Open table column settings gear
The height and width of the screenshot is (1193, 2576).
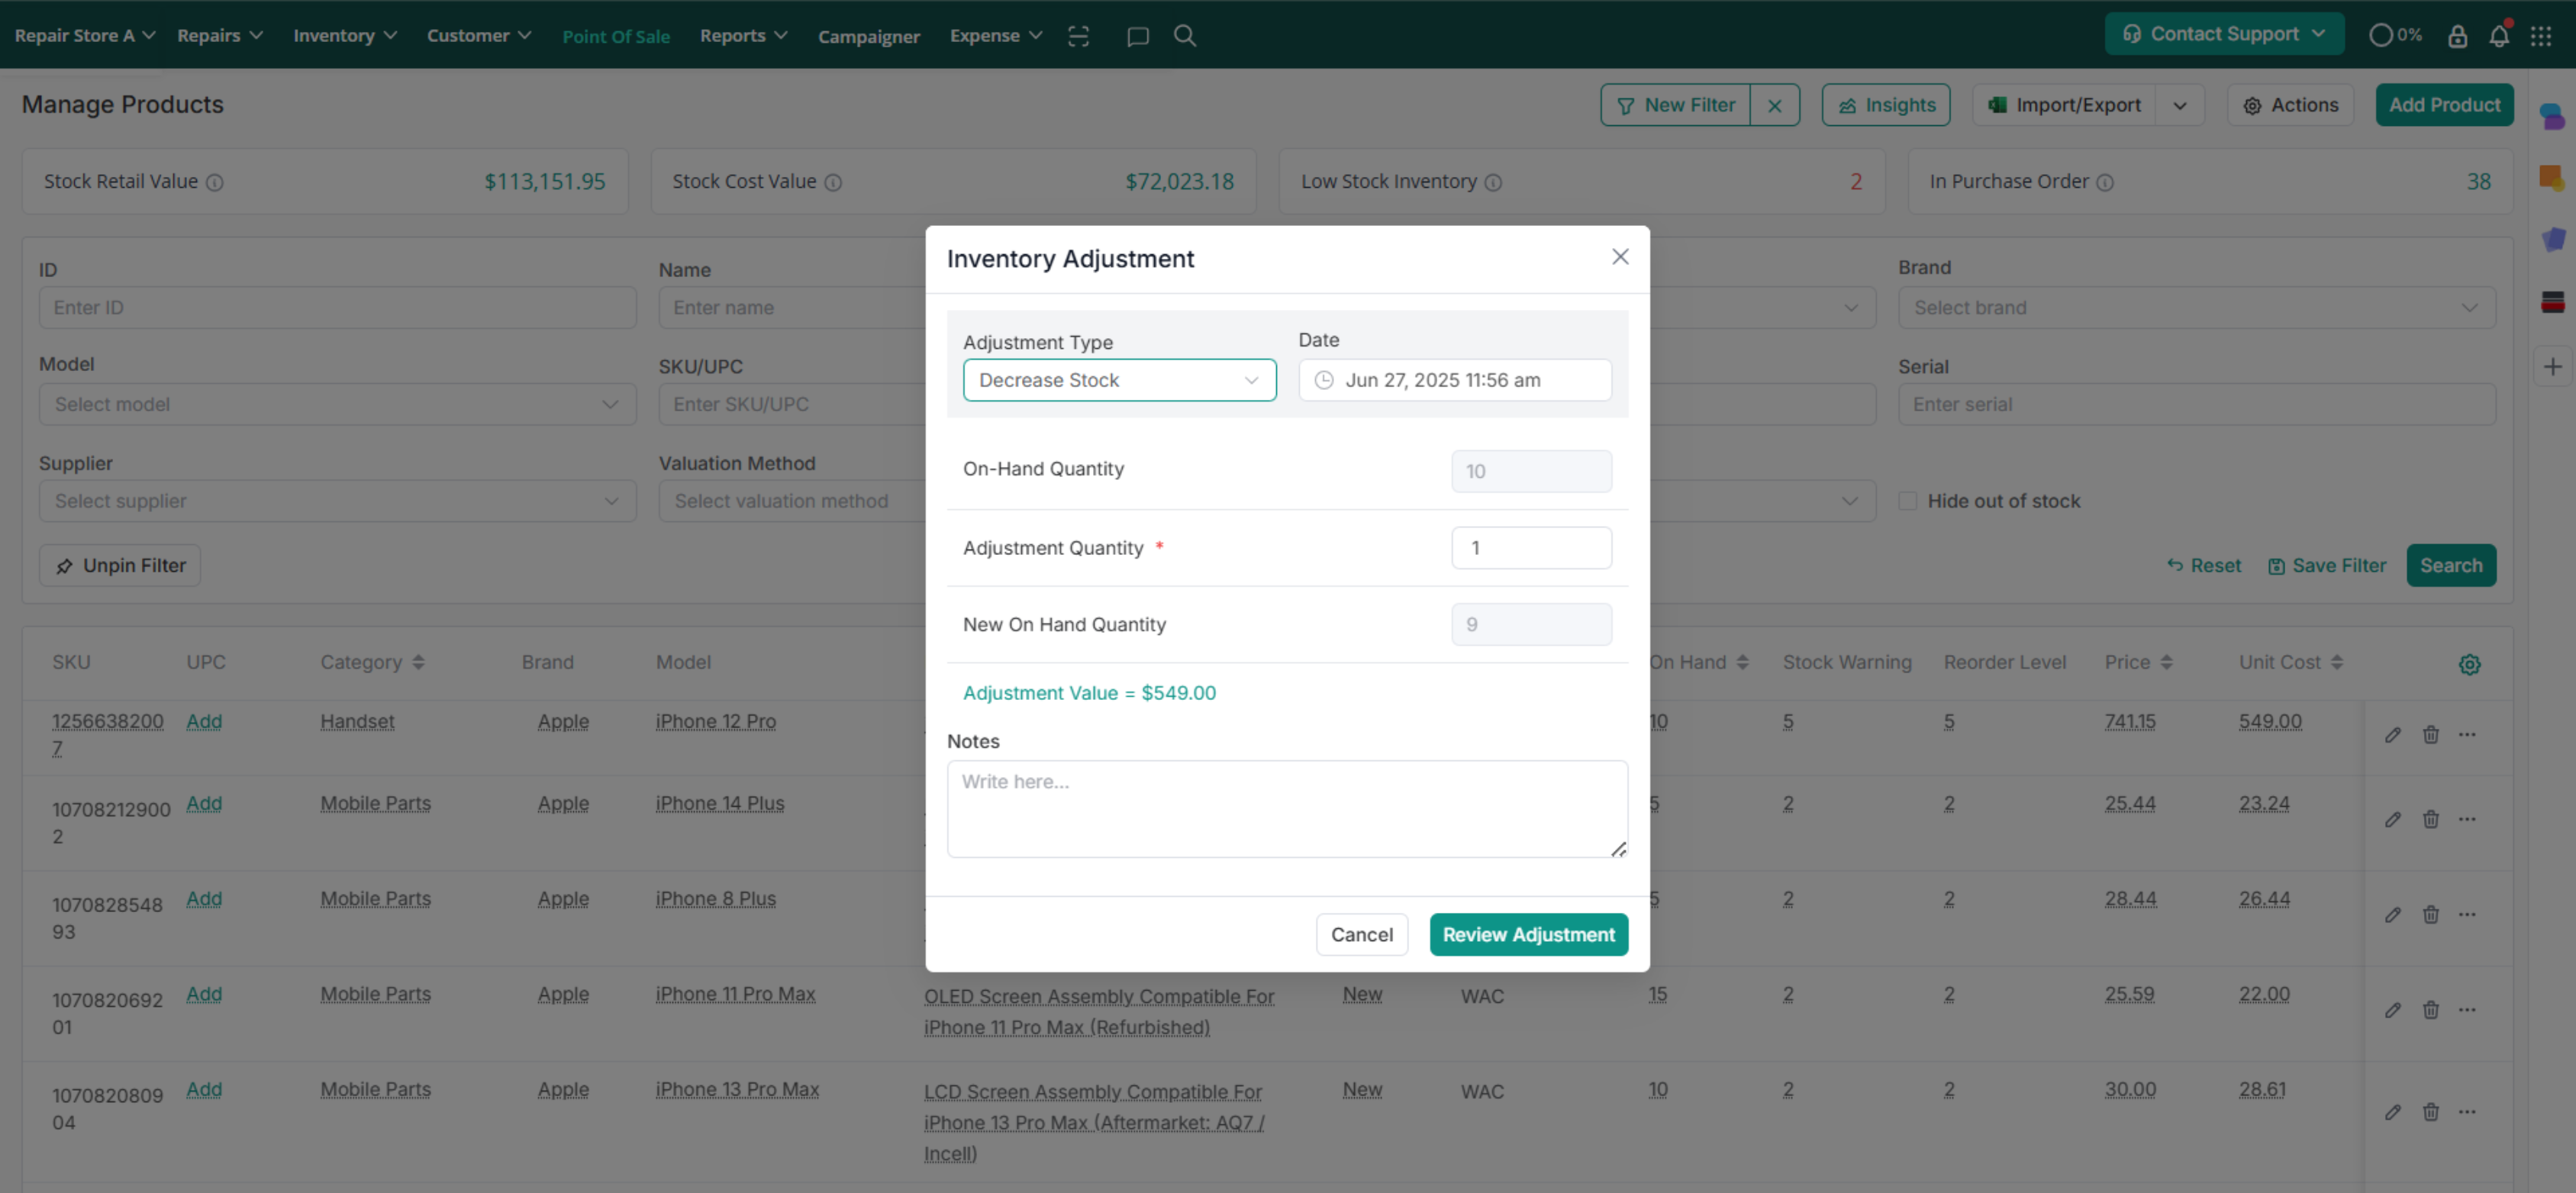point(2469,664)
